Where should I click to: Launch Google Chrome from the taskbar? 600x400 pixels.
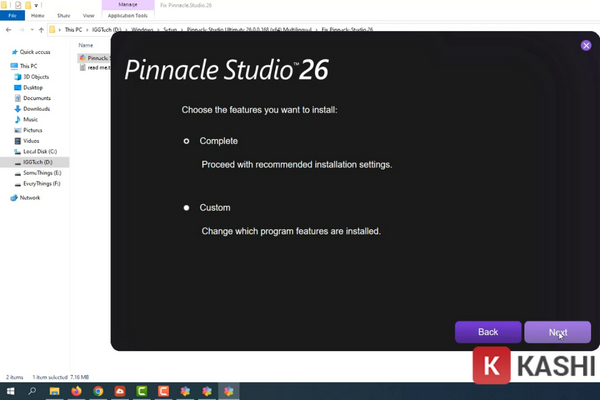[x=98, y=391]
